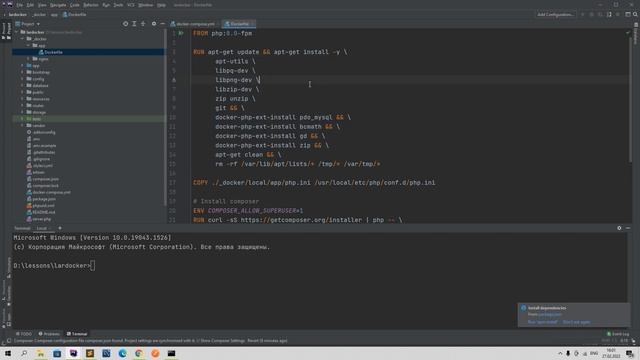Screen dimensions: 640x360
Task: Select docker-compose.yml in project tree
Action: [x=51, y=192]
